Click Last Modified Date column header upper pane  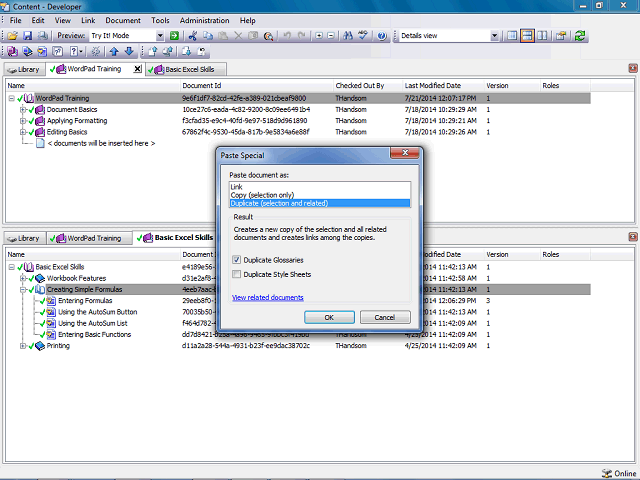point(443,86)
